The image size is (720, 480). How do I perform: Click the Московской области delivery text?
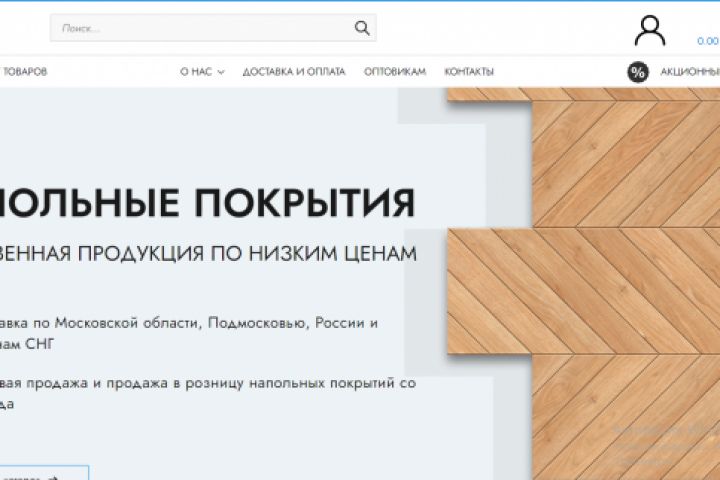[128, 323]
